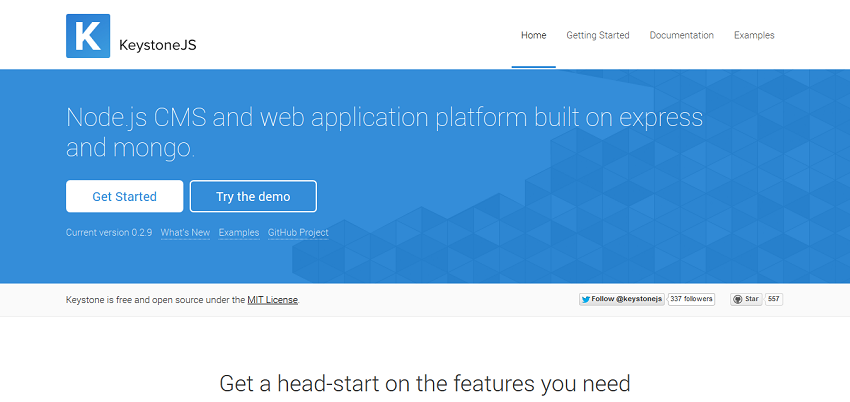Go to the Home nav tab
This screenshot has height=402, width=850.
(x=533, y=35)
